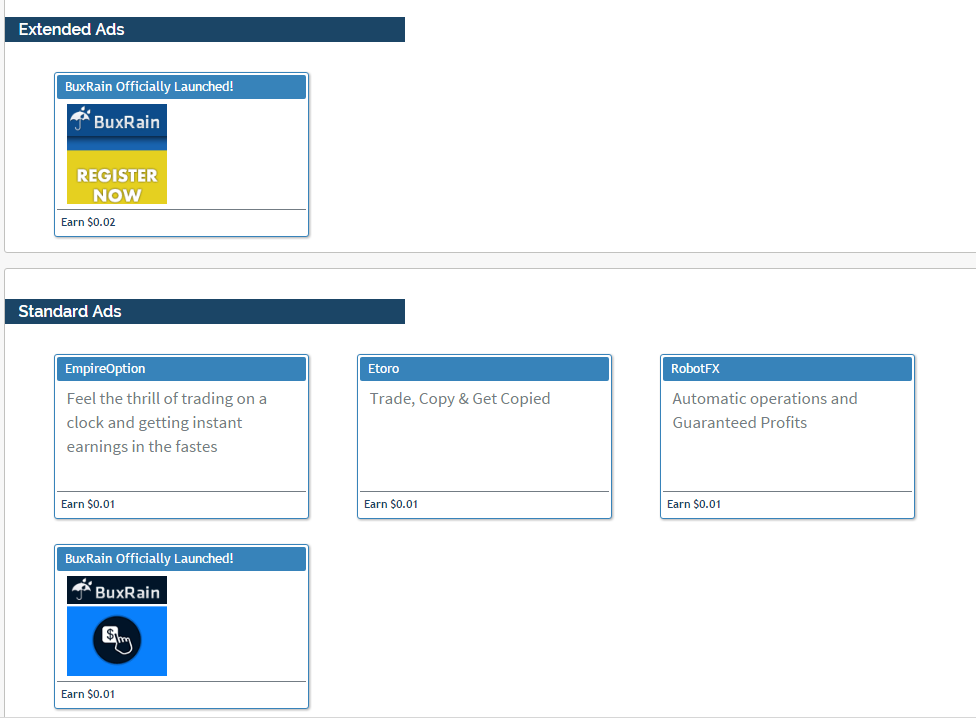The height and width of the screenshot is (718, 976).
Task: Click the Standard Ads section header
Action: tap(205, 311)
